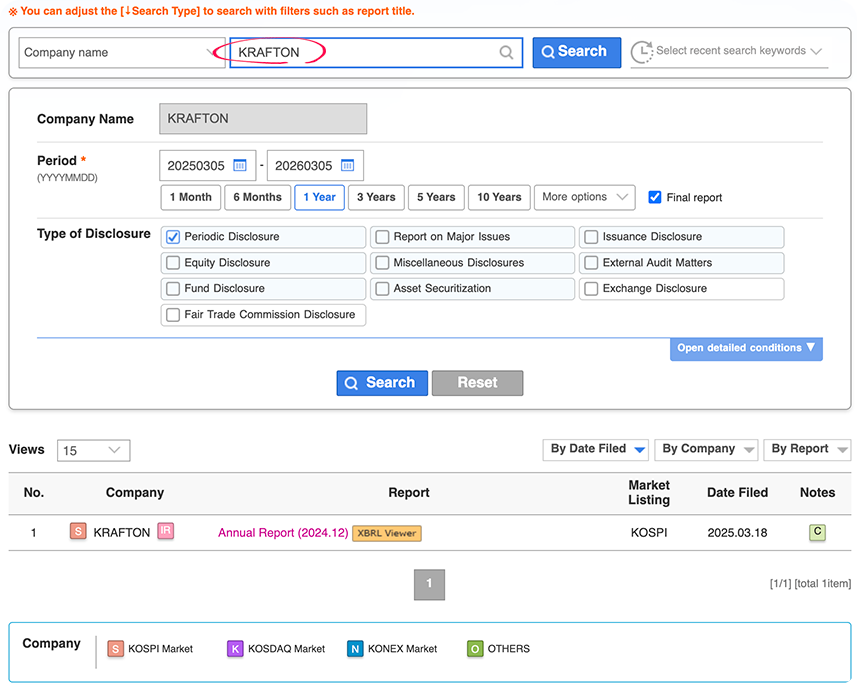857x685 pixels.
Task: Sort results By Date Filed
Action: pyautogui.click(x=596, y=449)
